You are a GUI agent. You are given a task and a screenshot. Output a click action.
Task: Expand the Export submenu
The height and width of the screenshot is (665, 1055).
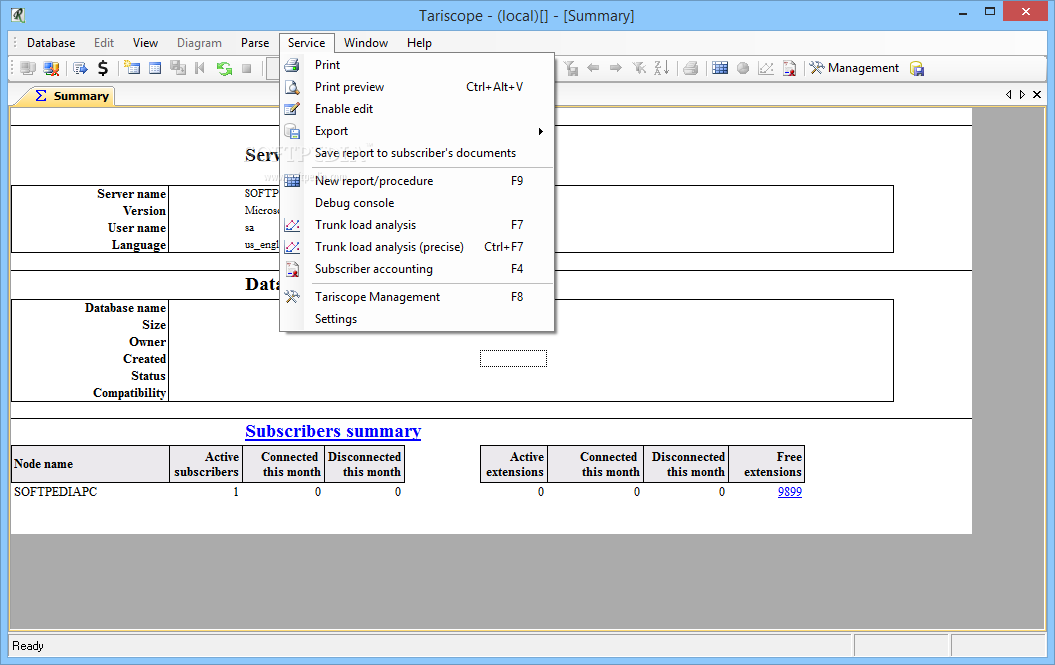(417, 131)
